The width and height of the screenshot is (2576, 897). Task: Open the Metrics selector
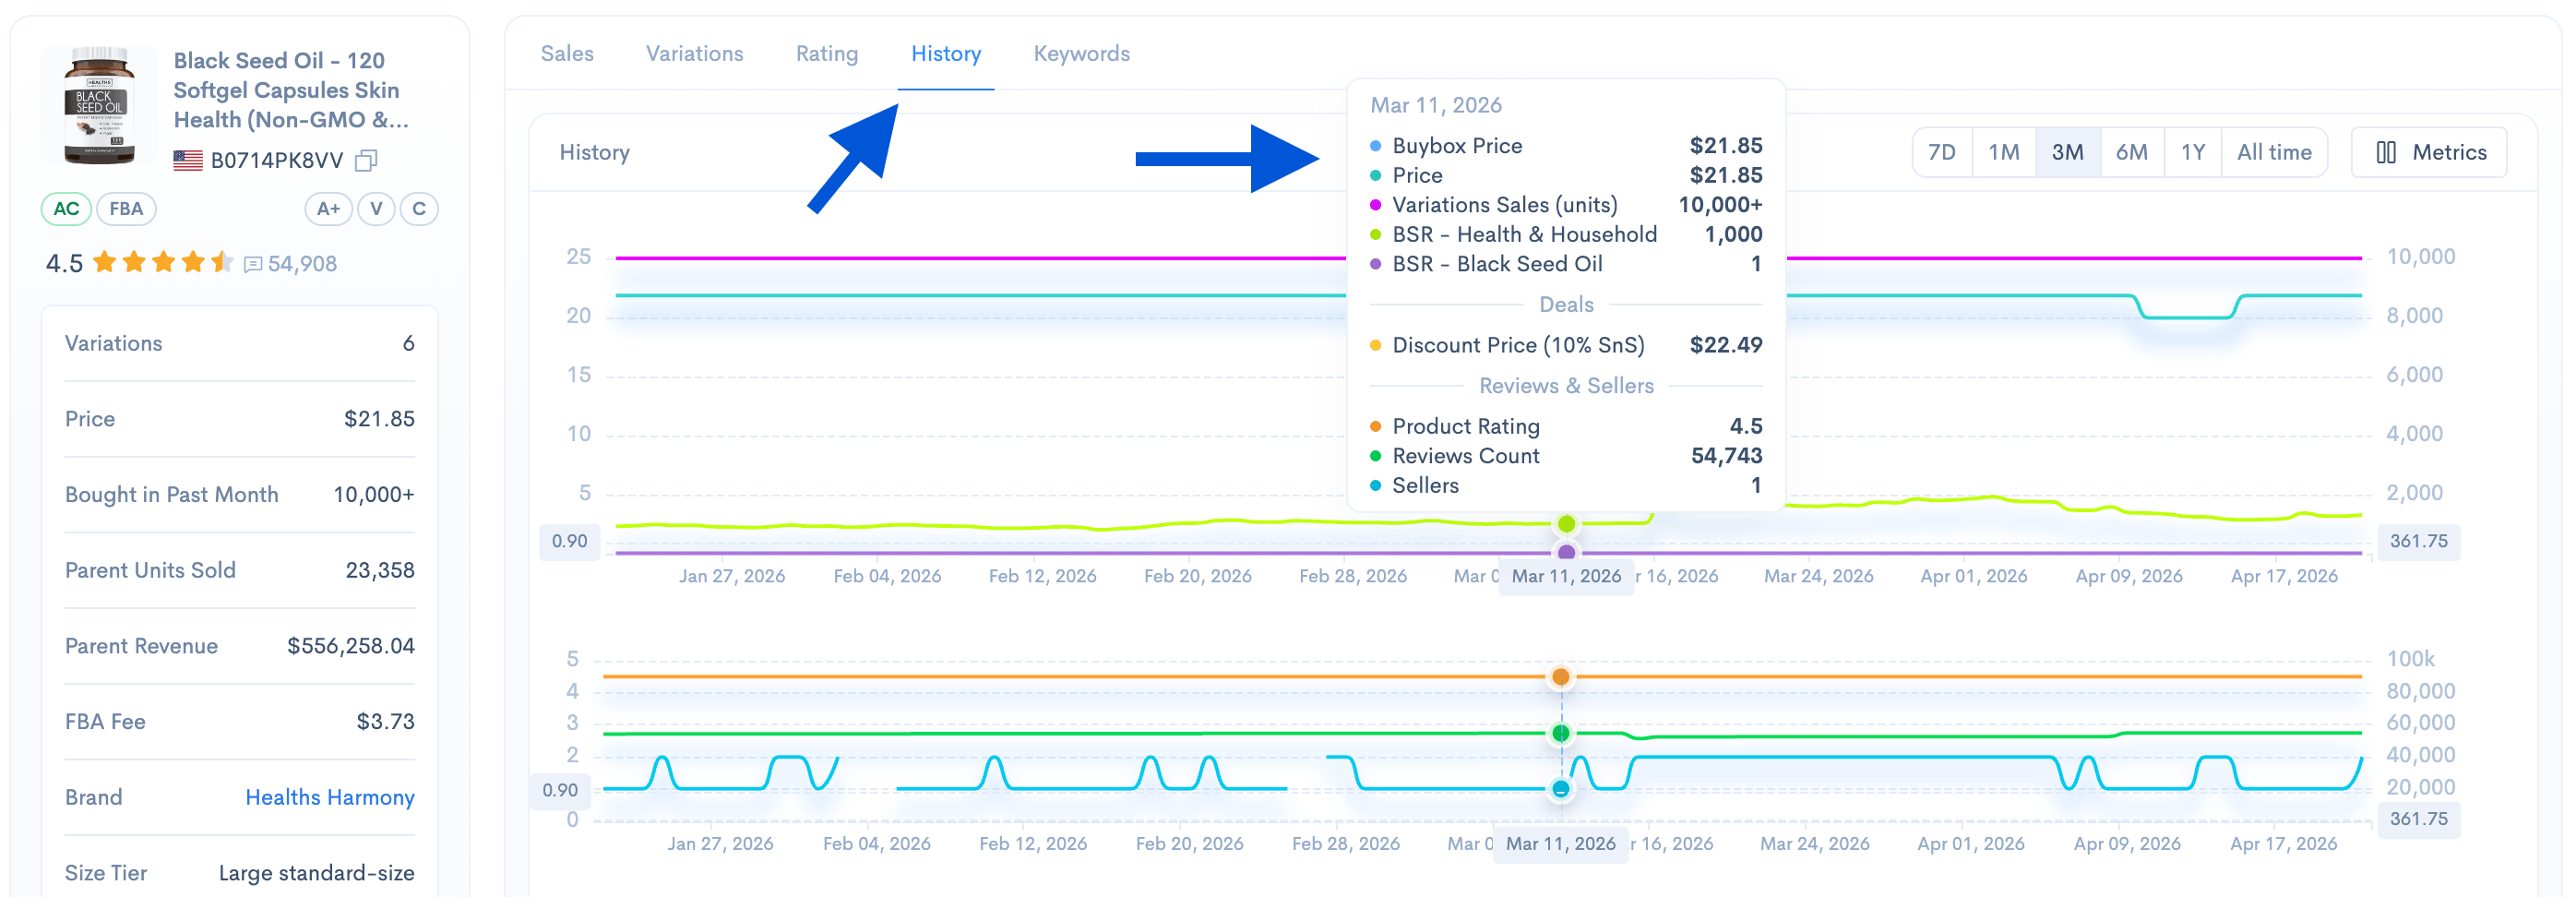pyautogui.click(x=2428, y=152)
